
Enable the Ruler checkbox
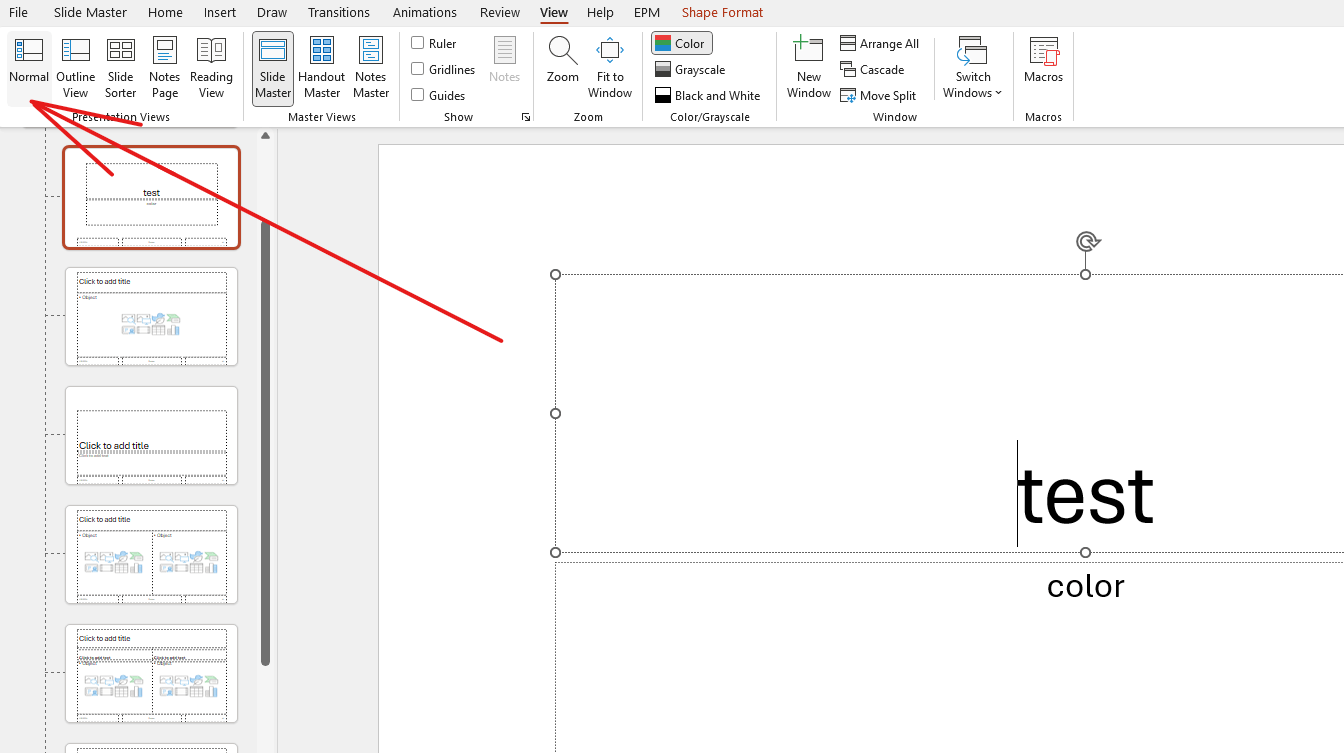point(416,43)
